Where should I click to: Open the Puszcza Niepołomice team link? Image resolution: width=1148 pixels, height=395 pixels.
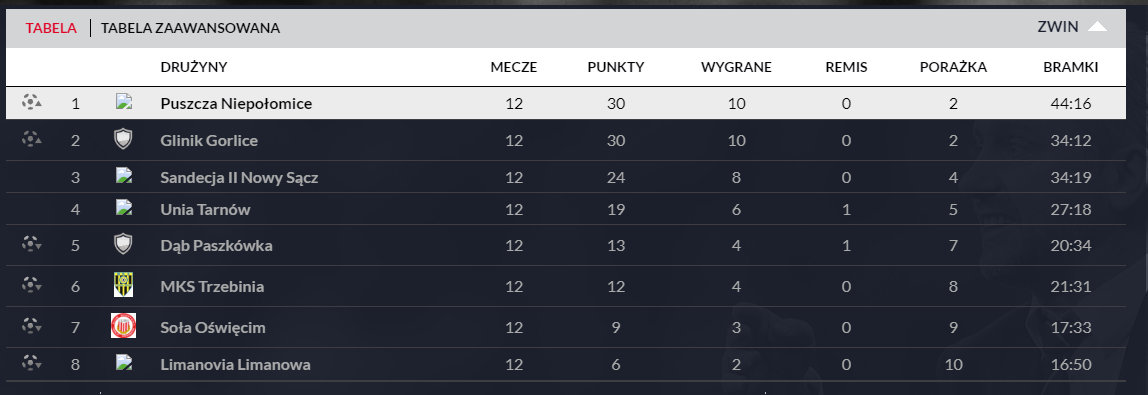pos(236,104)
